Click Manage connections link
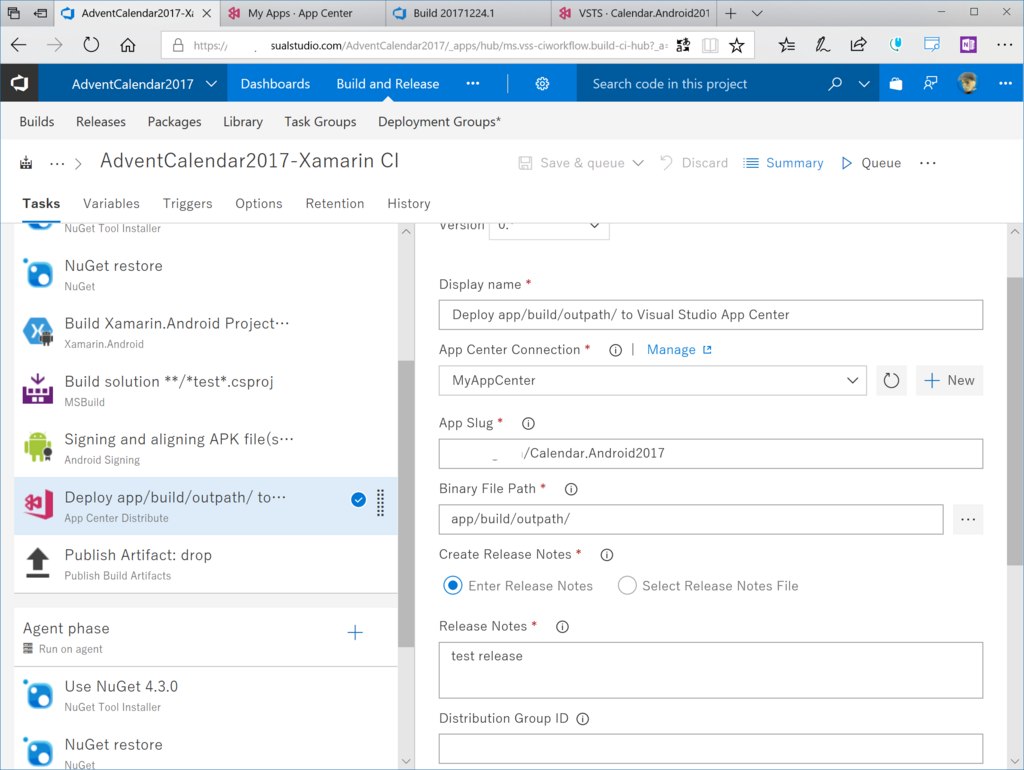The image size is (1024, 770). (x=679, y=350)
